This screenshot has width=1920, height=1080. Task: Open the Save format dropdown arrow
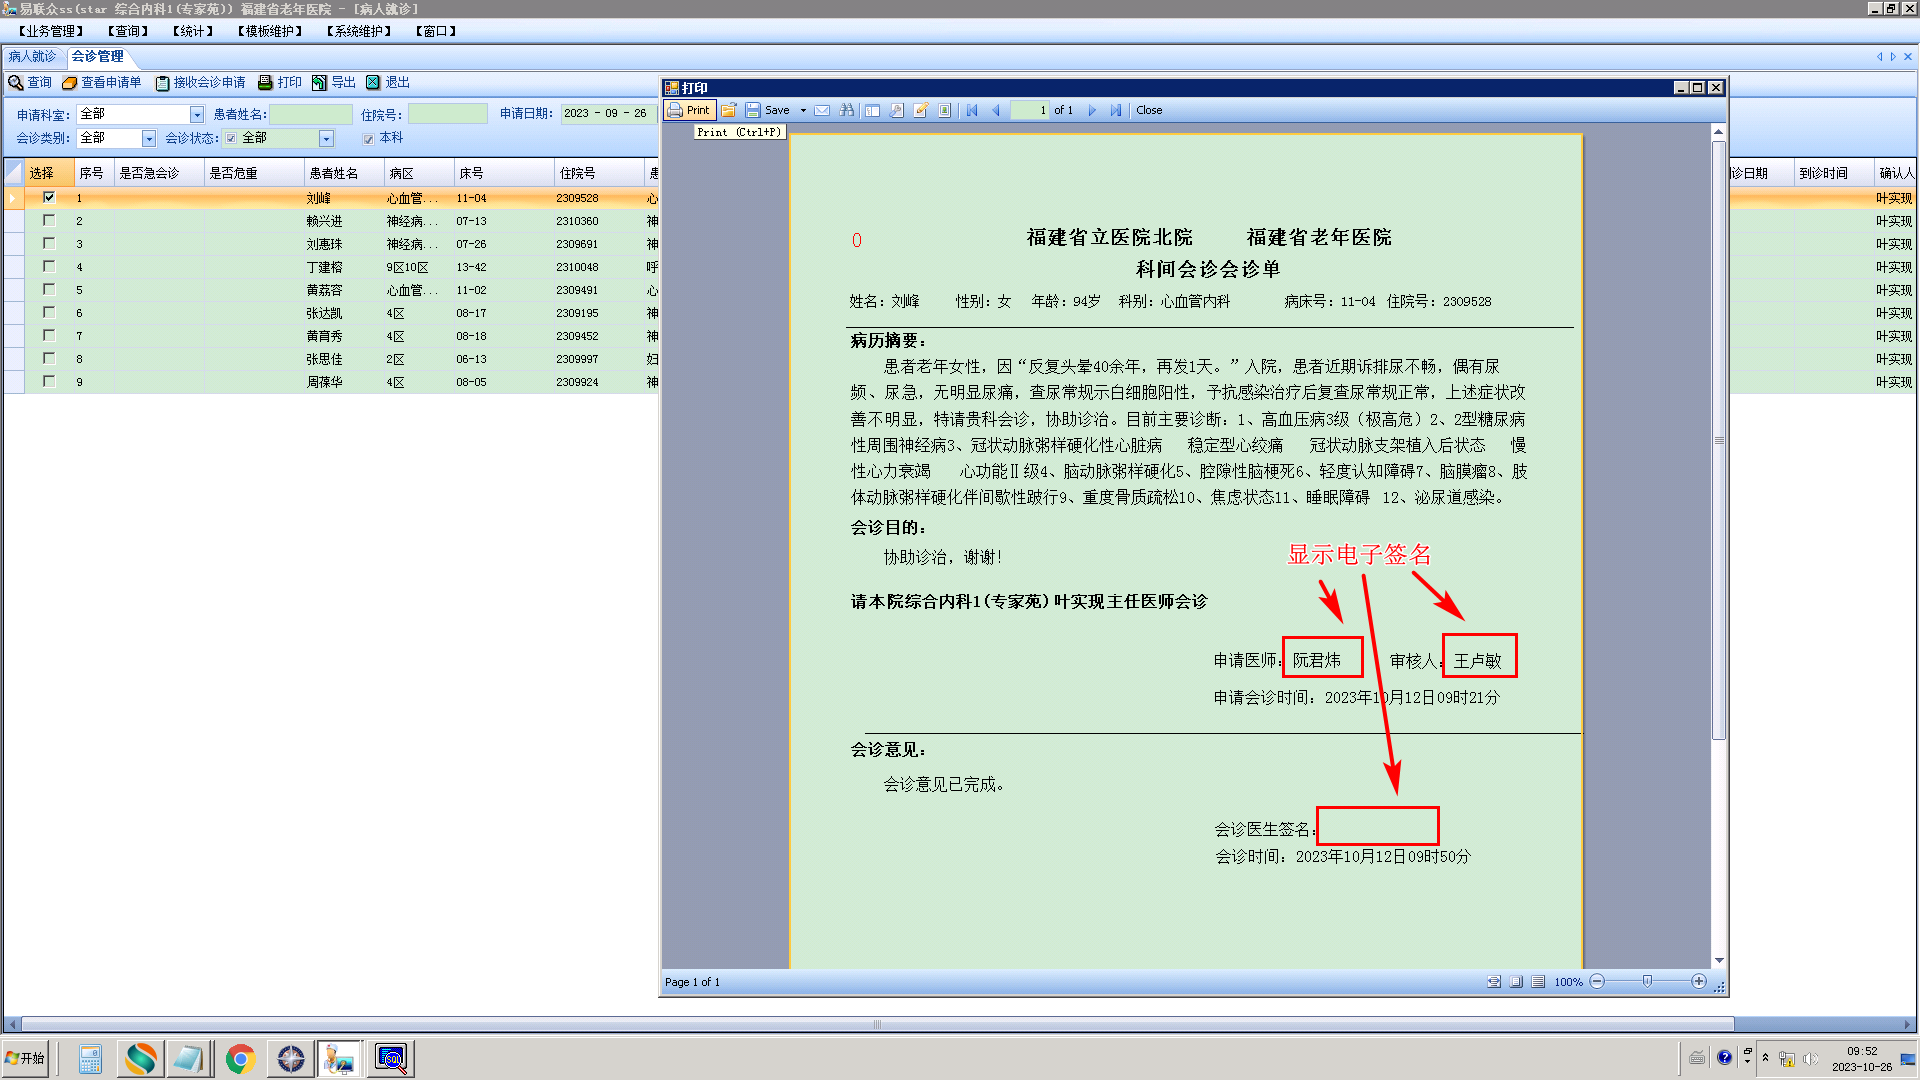coord(803,110)
